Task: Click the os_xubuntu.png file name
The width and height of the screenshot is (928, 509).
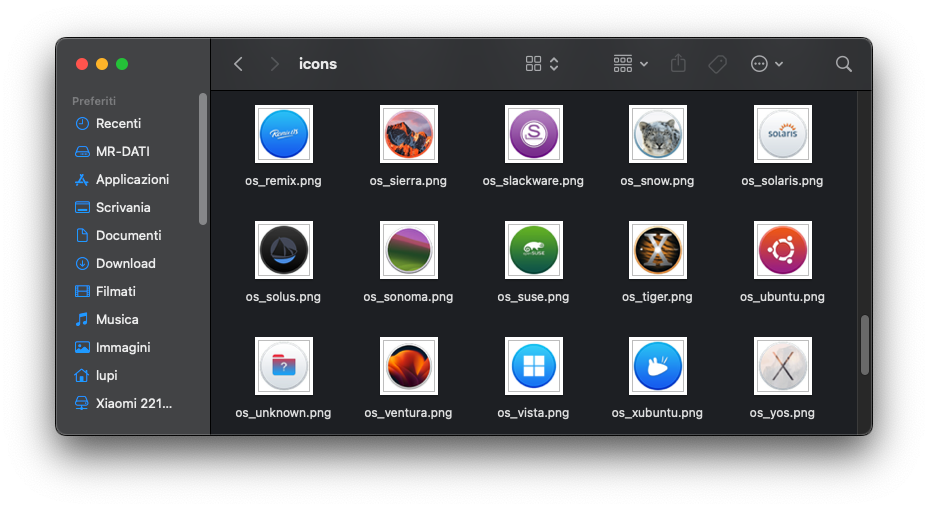Action: click(657, 413)
